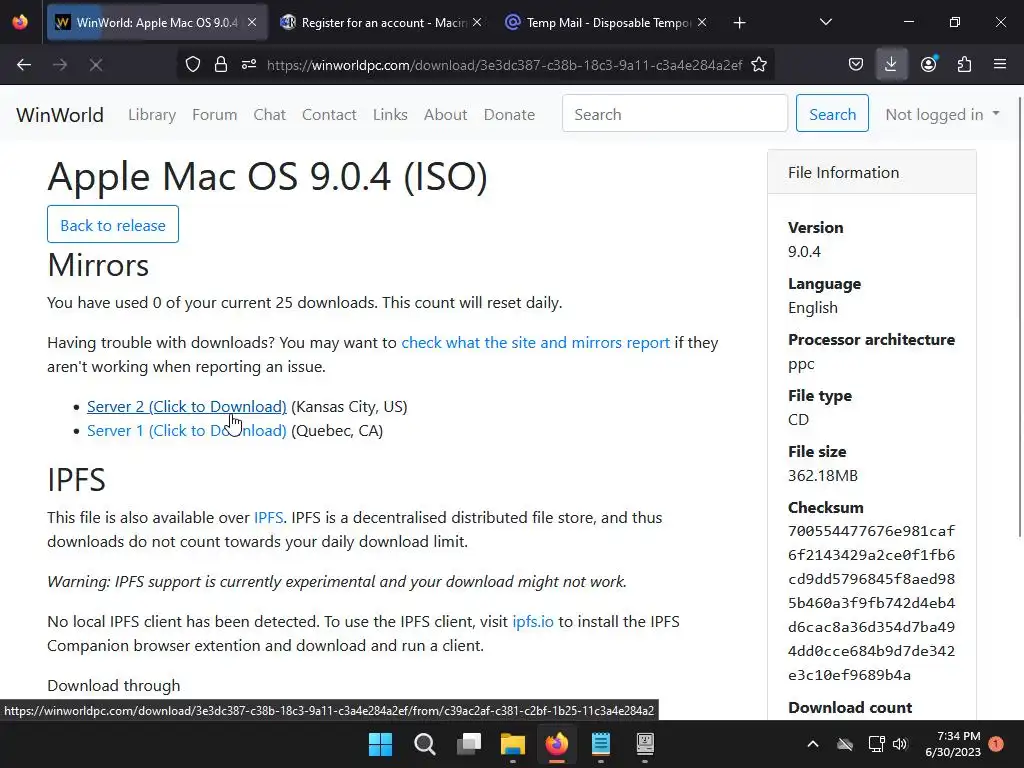
Task: Open the extensions puzzle icon
Action: (964, 65)
